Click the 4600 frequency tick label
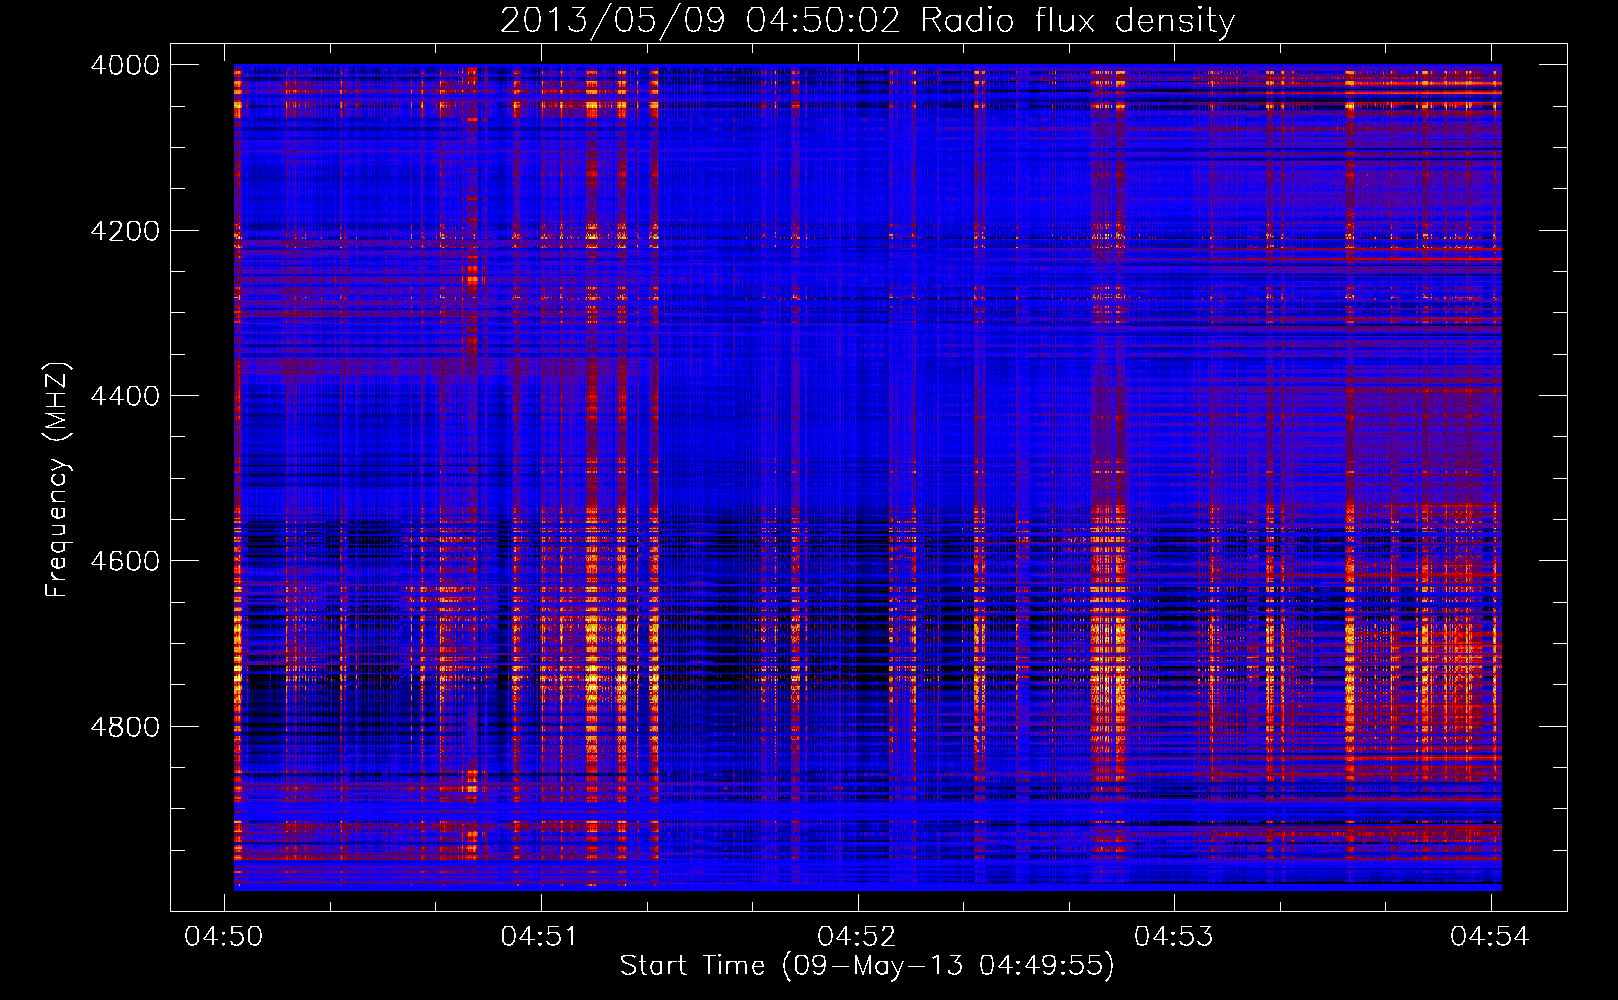The width and height of the screenshot is (1618, 1000). pyautogui.click(x=124, y=561)
